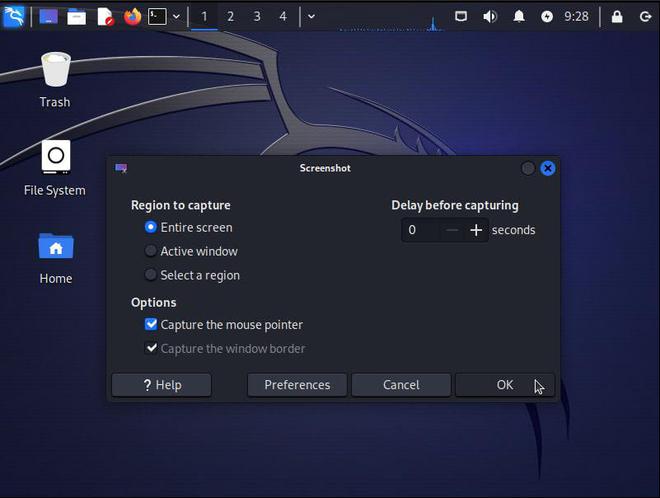The image size is (660, 498).
Task: Close the Screenshot dialog with blue X
Action: pos(548,168)
